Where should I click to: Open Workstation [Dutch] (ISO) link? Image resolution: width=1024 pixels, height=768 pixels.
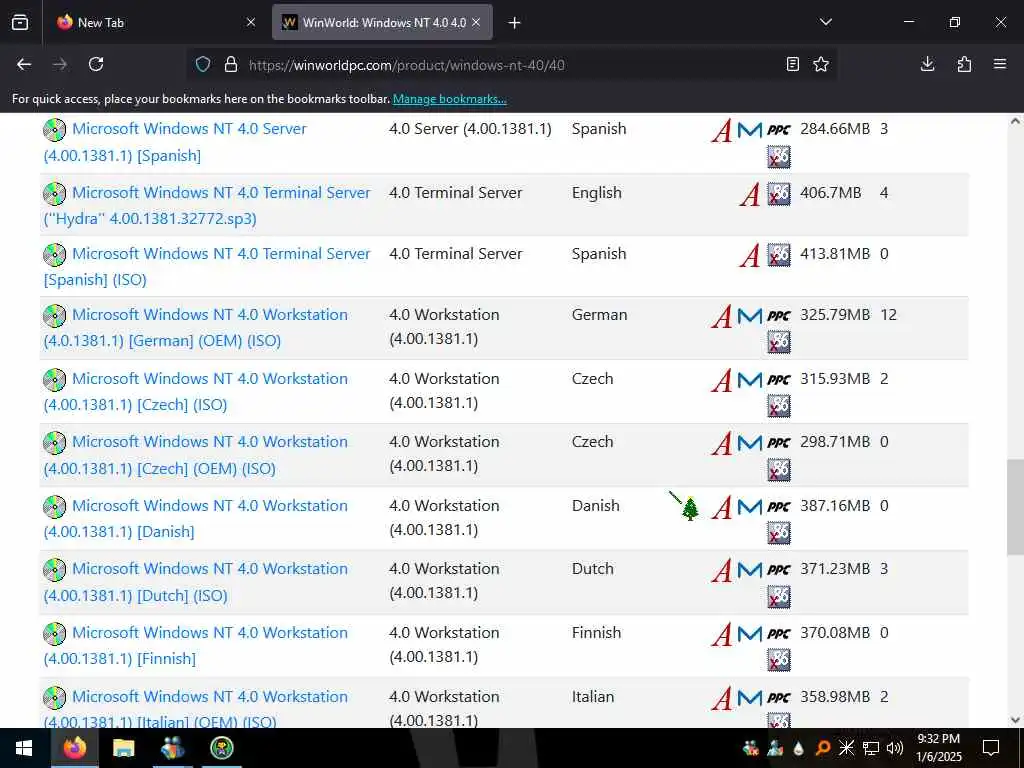coord(196,582)
